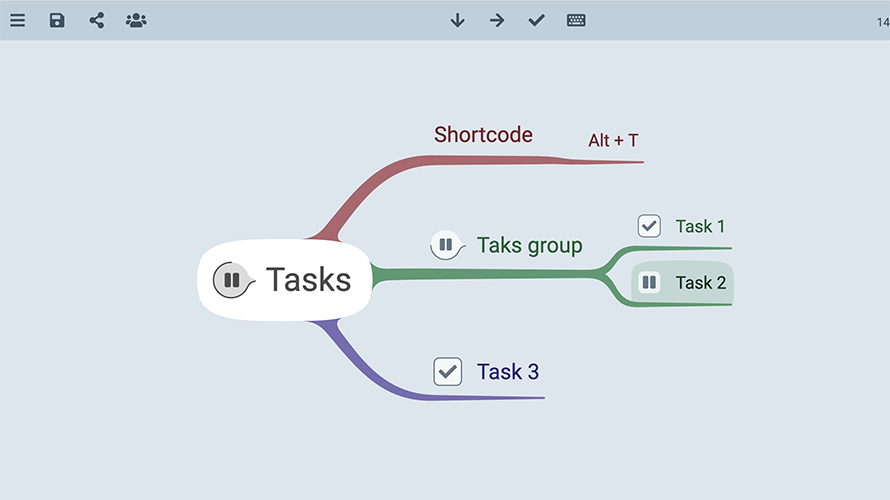
Task: Open the collaborators people icon
Action: (x=136, y=20)
